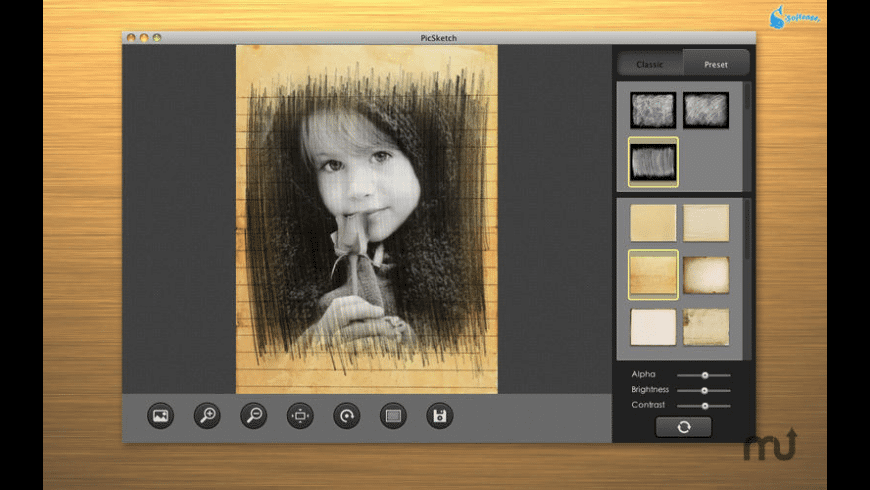This screenshot has width=870, height=490.
Task: Close the PicSketch window with the red button
Action: (x=131, y=38)
